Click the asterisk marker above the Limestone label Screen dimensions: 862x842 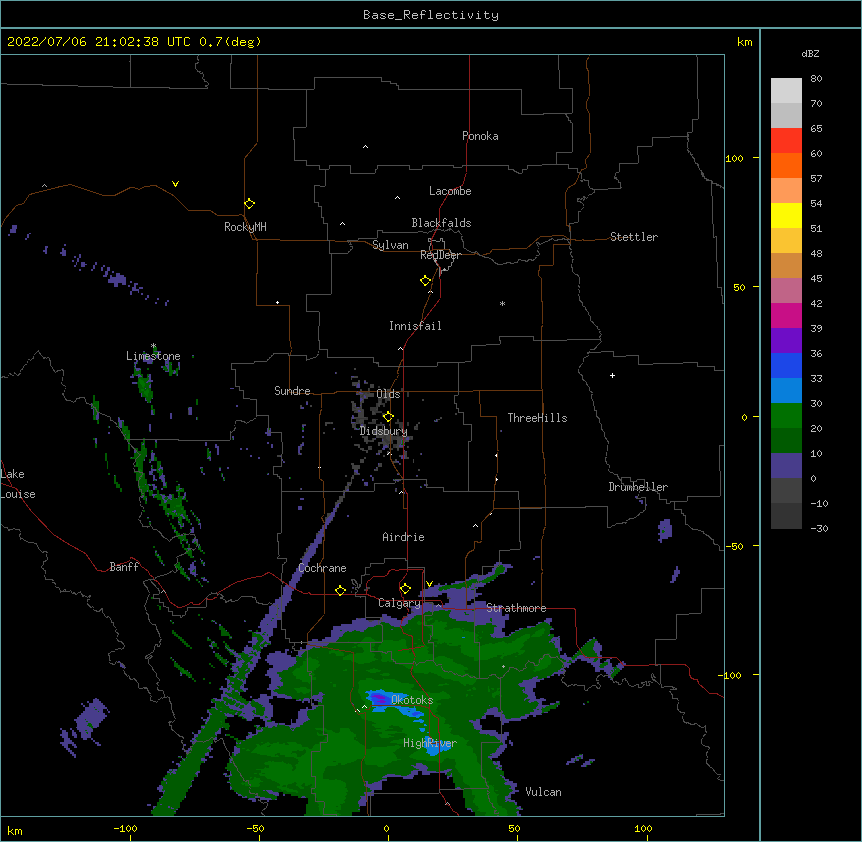pyautogui.click(x=153, y=346)
